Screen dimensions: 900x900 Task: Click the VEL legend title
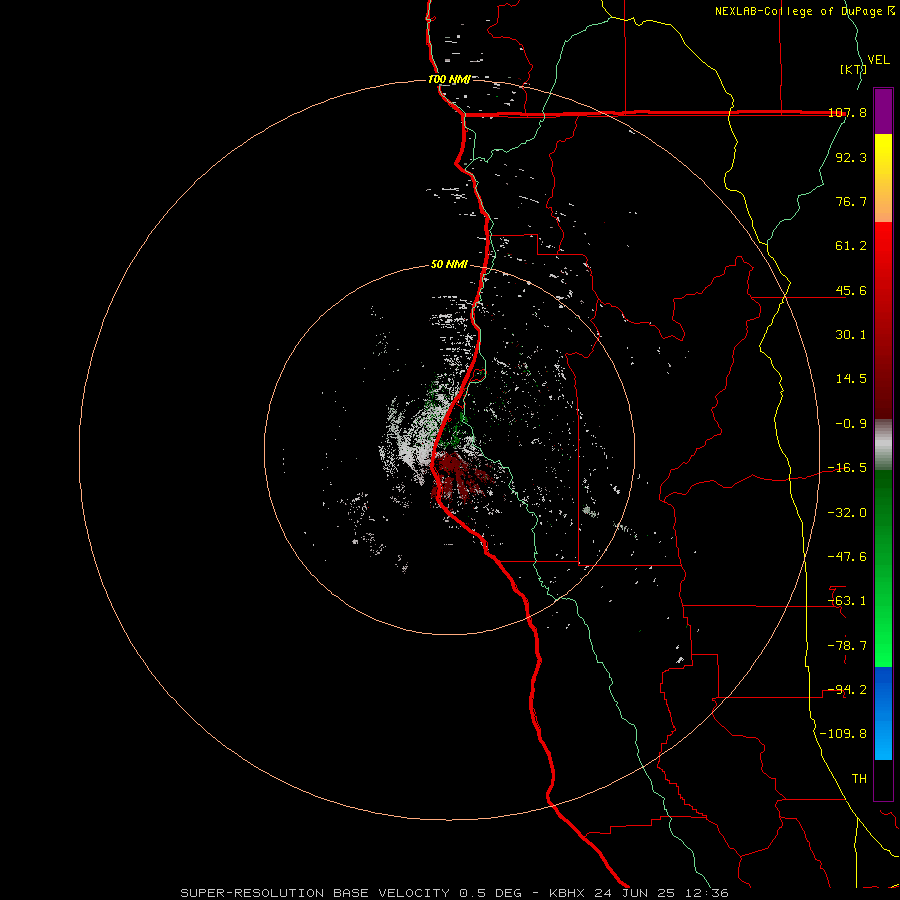pyautogui.click(x=878, y=60)
